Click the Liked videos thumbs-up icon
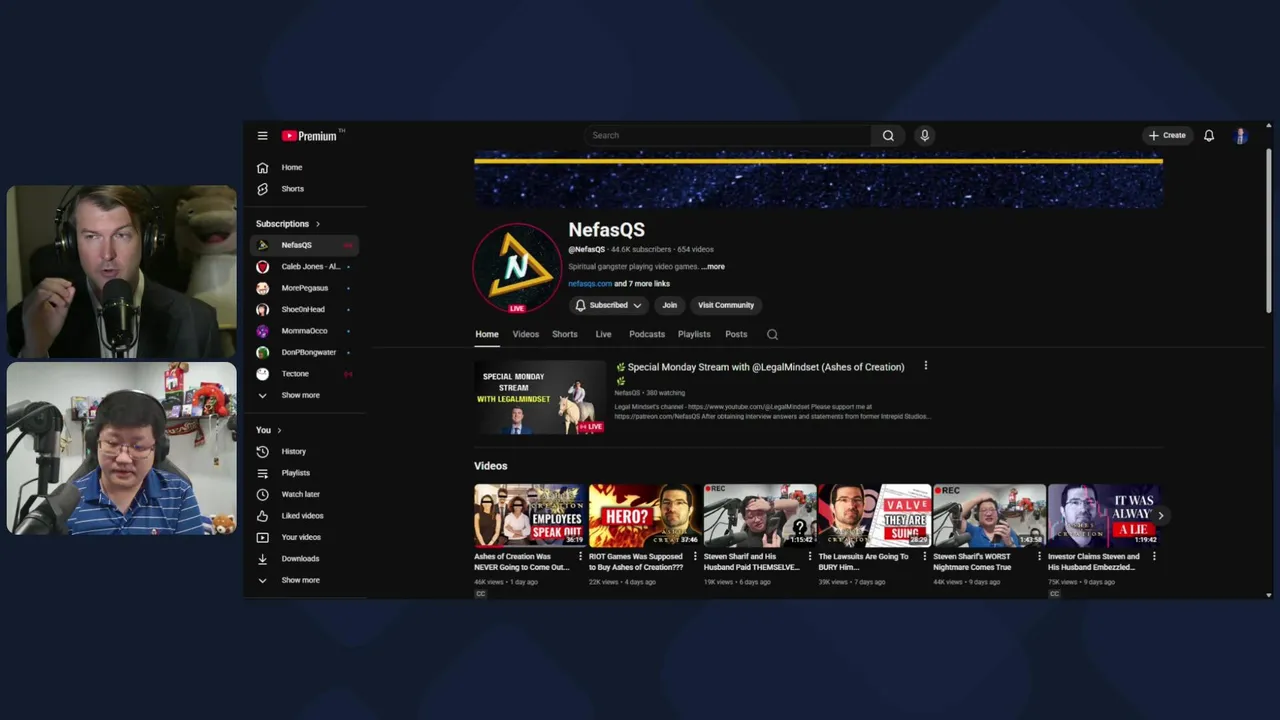This screenshot has height=720, width=1280. pos(262,516)
